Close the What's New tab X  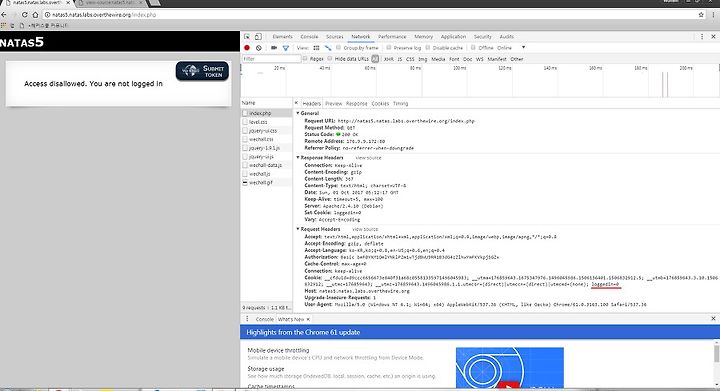click(308, 319)
